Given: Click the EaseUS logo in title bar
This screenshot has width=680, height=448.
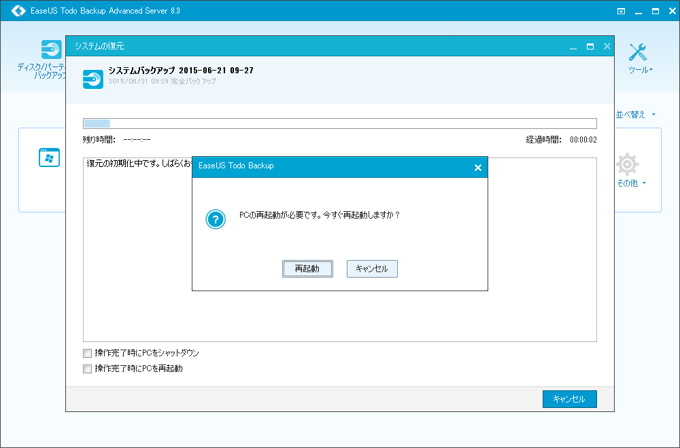Looking at the screenshot, I should click(18, 10).
